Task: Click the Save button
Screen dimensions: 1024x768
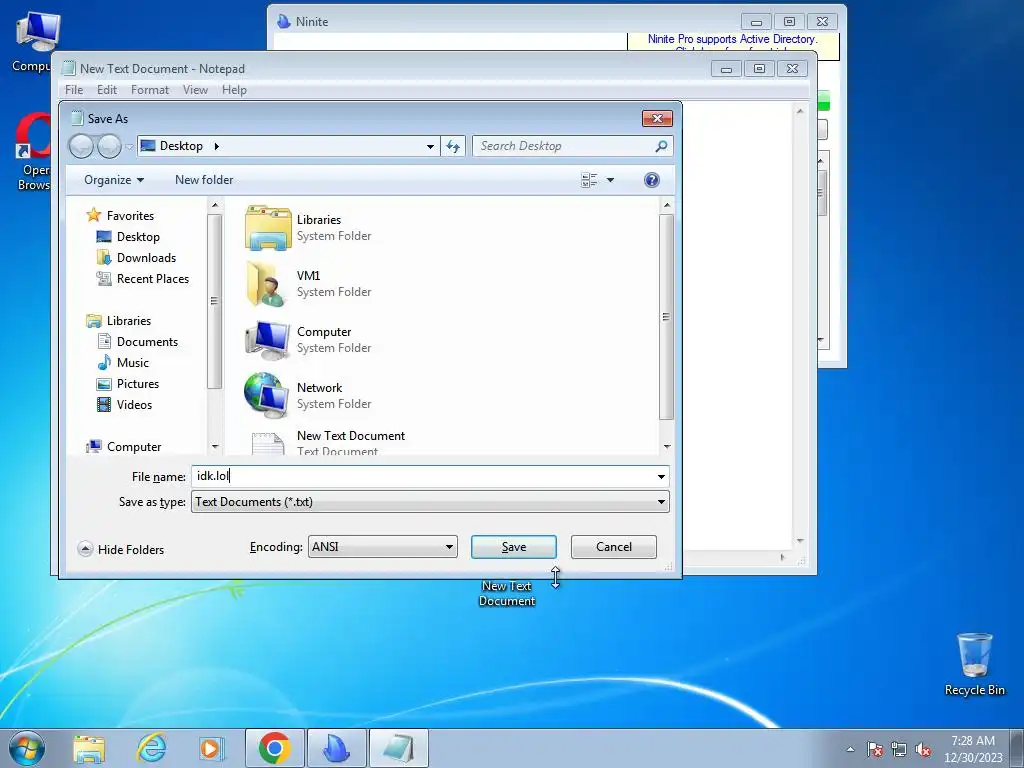Action: pyautogui.click(x=513, y=547)
